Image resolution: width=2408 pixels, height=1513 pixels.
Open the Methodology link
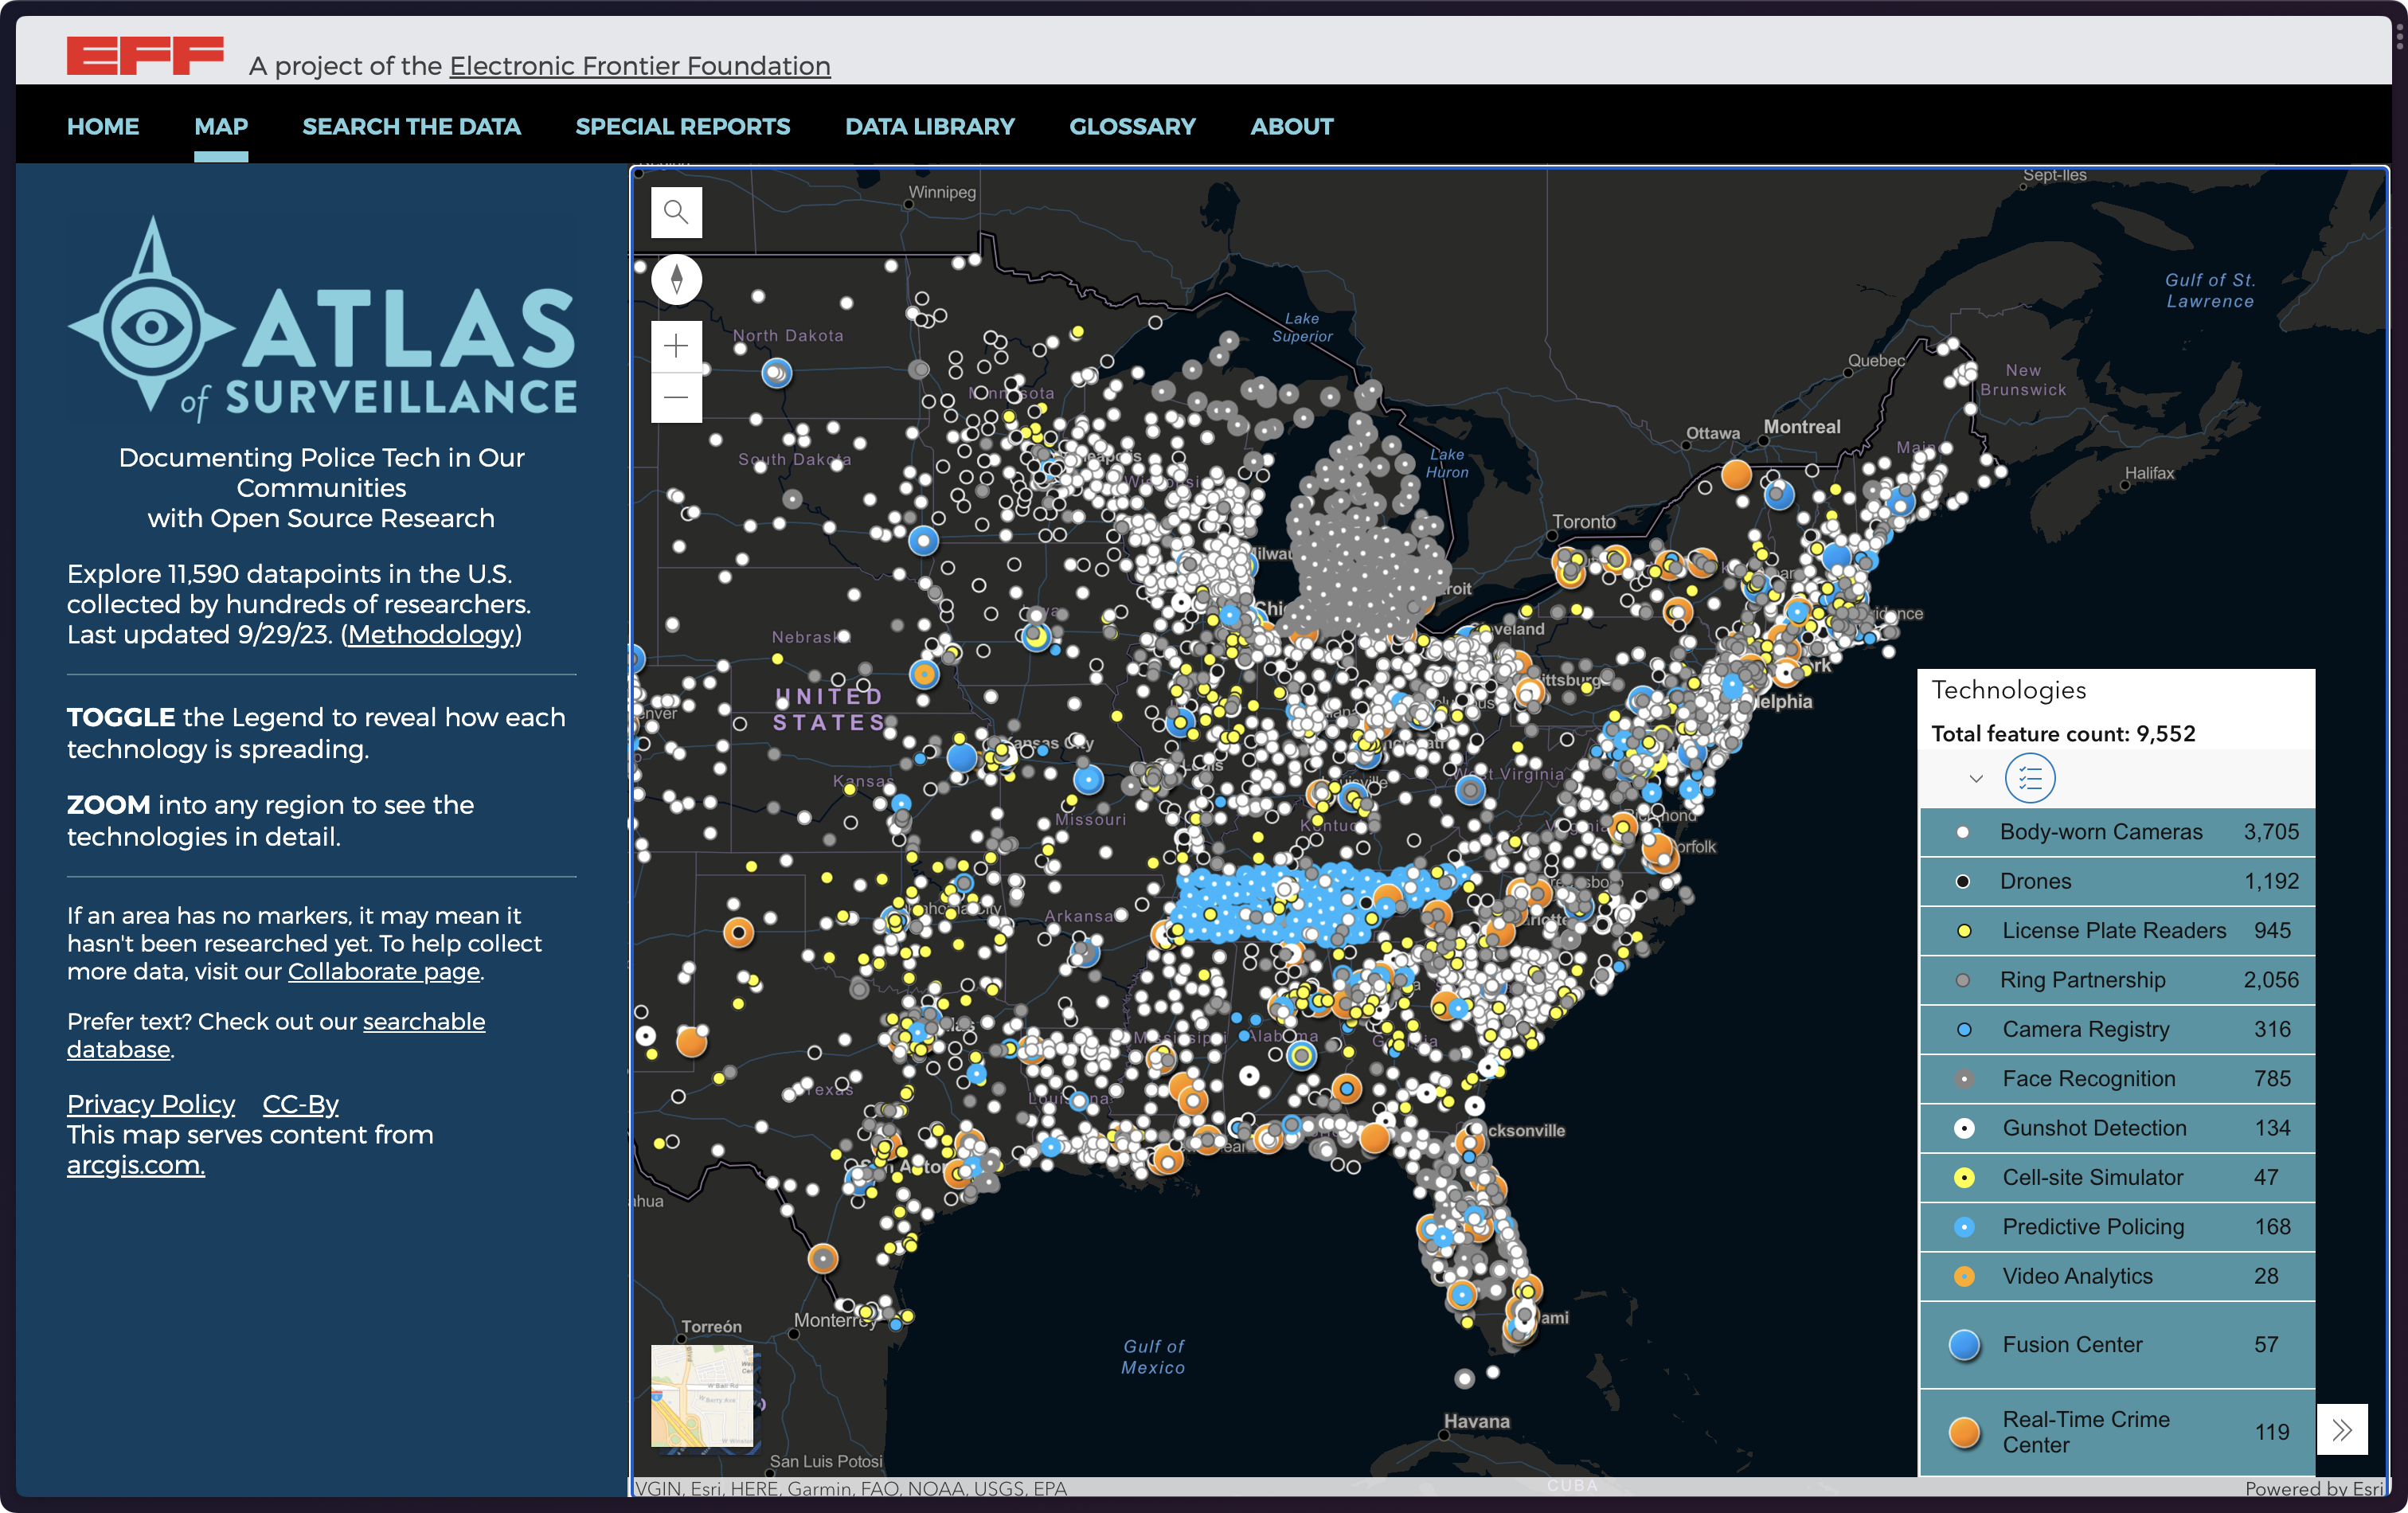[431, 634]
